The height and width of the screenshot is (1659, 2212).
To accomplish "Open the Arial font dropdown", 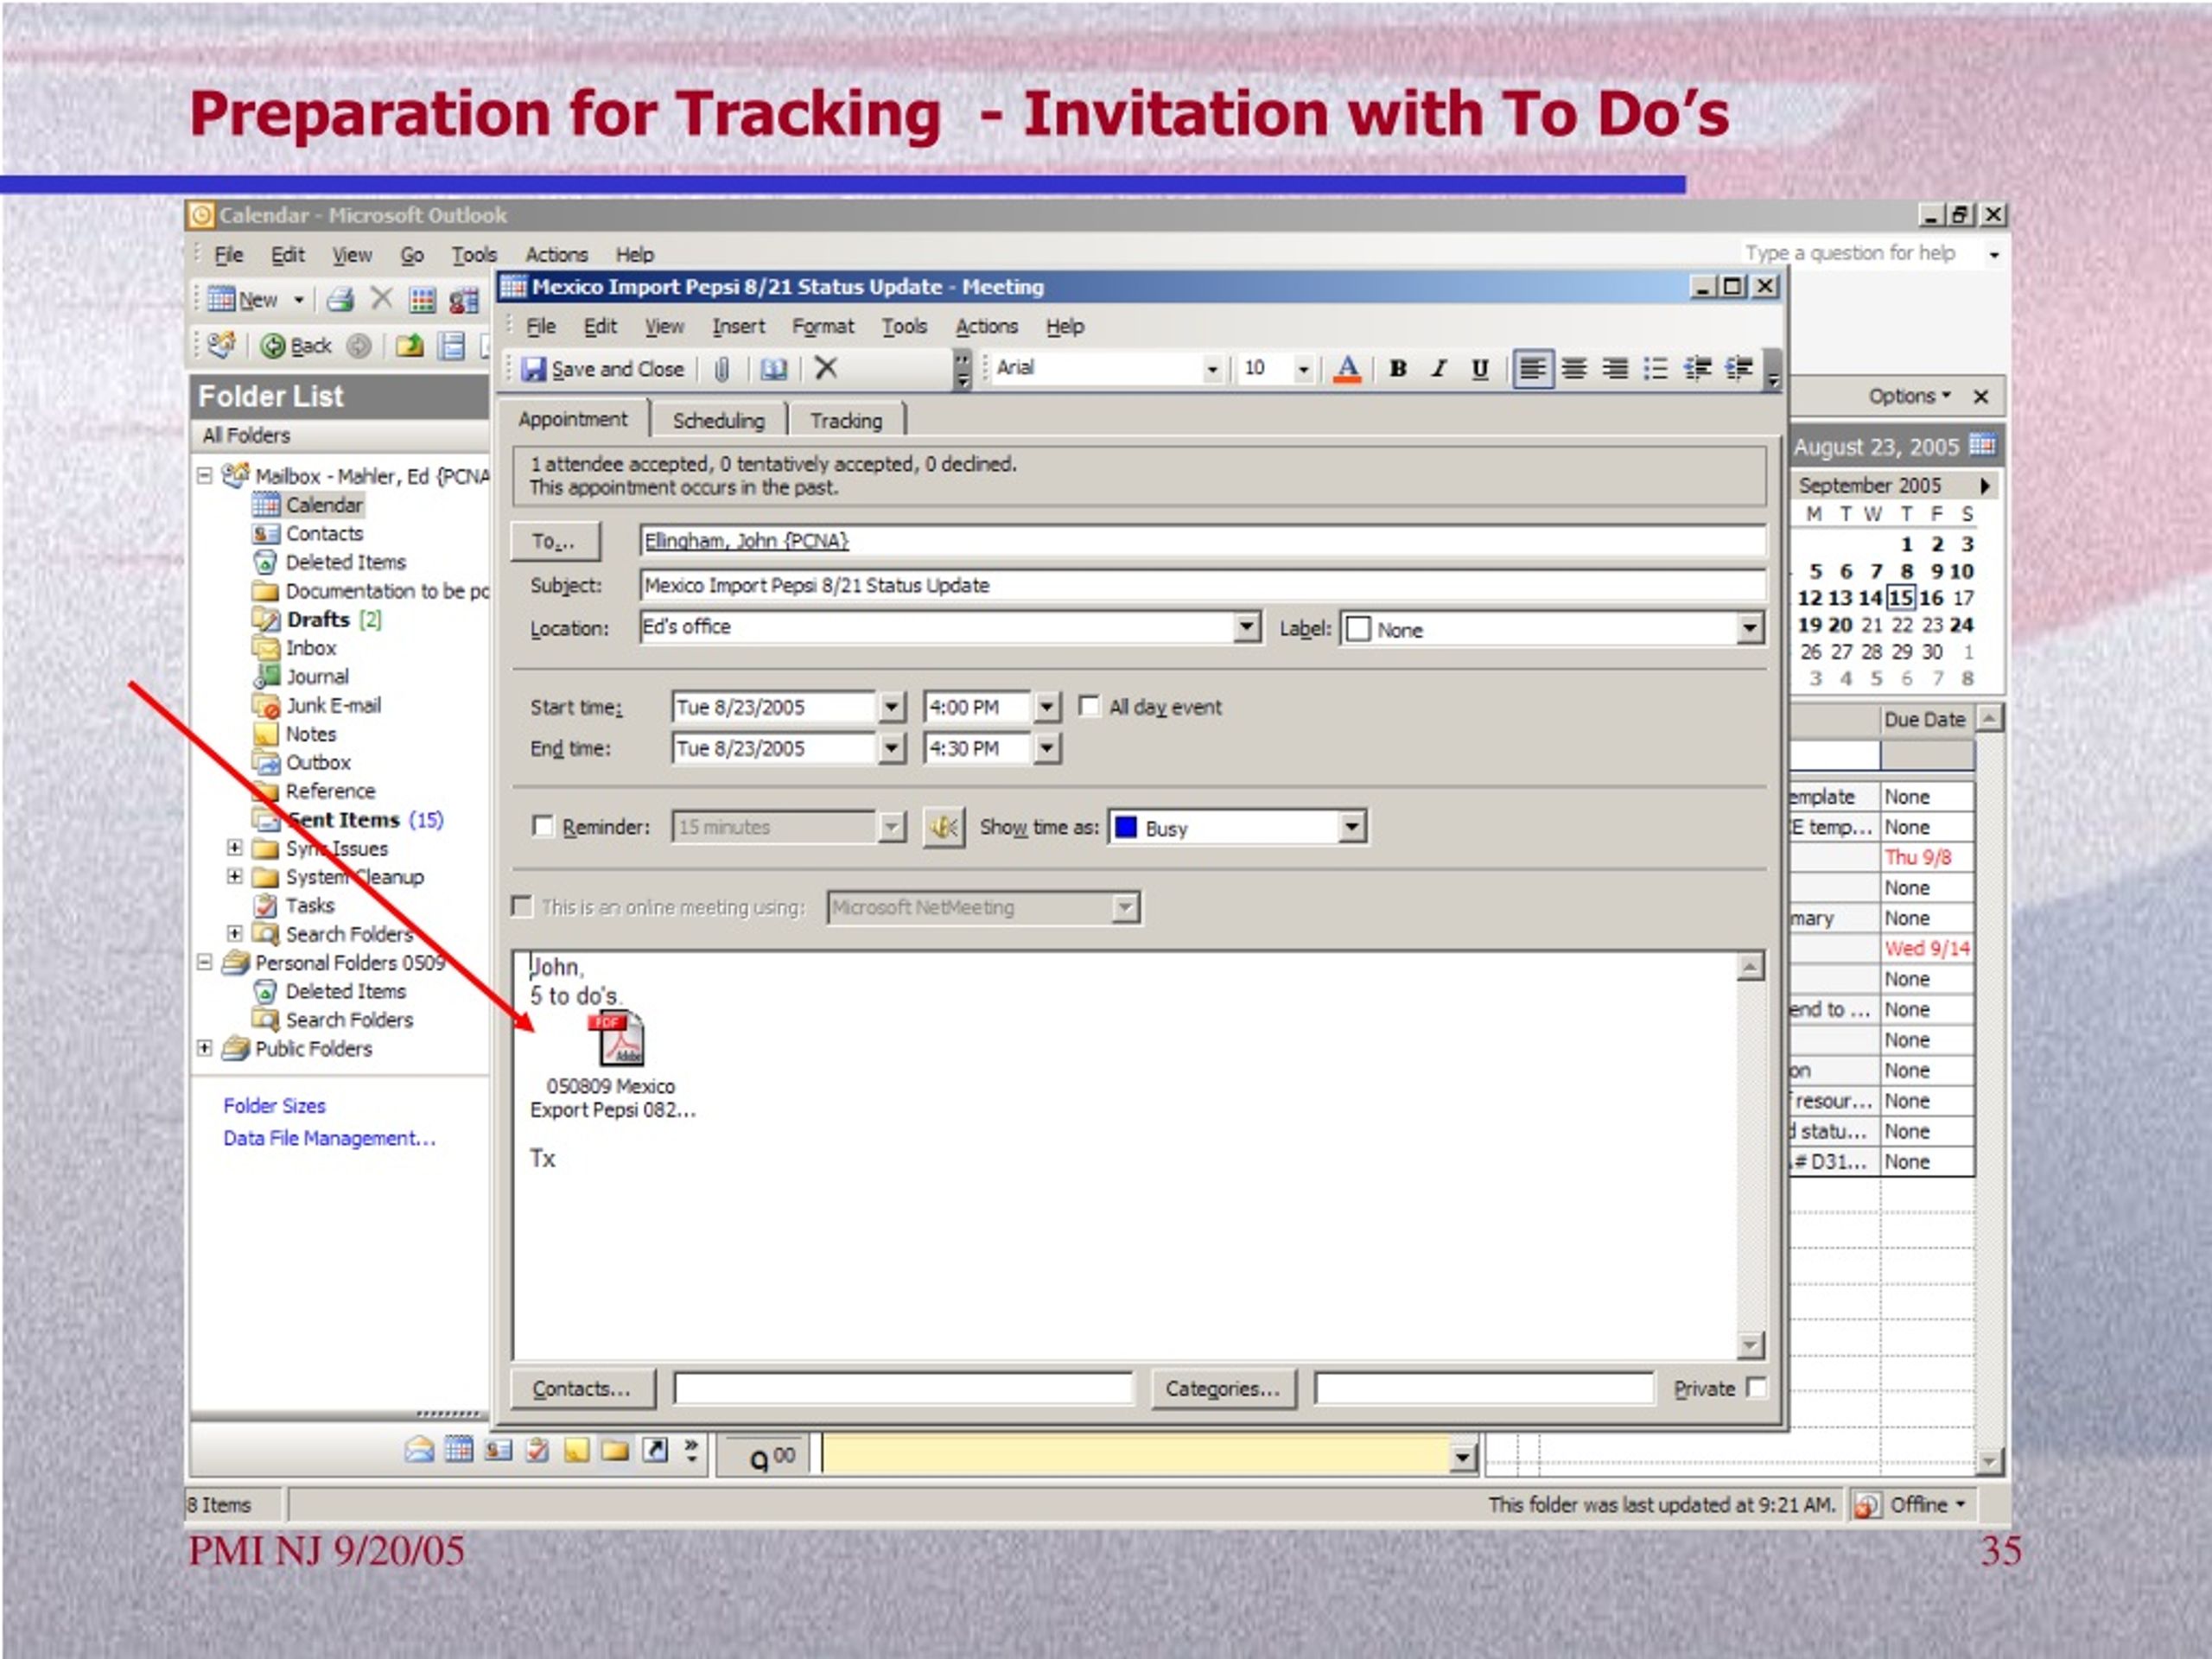I will tap(1212, 369).
